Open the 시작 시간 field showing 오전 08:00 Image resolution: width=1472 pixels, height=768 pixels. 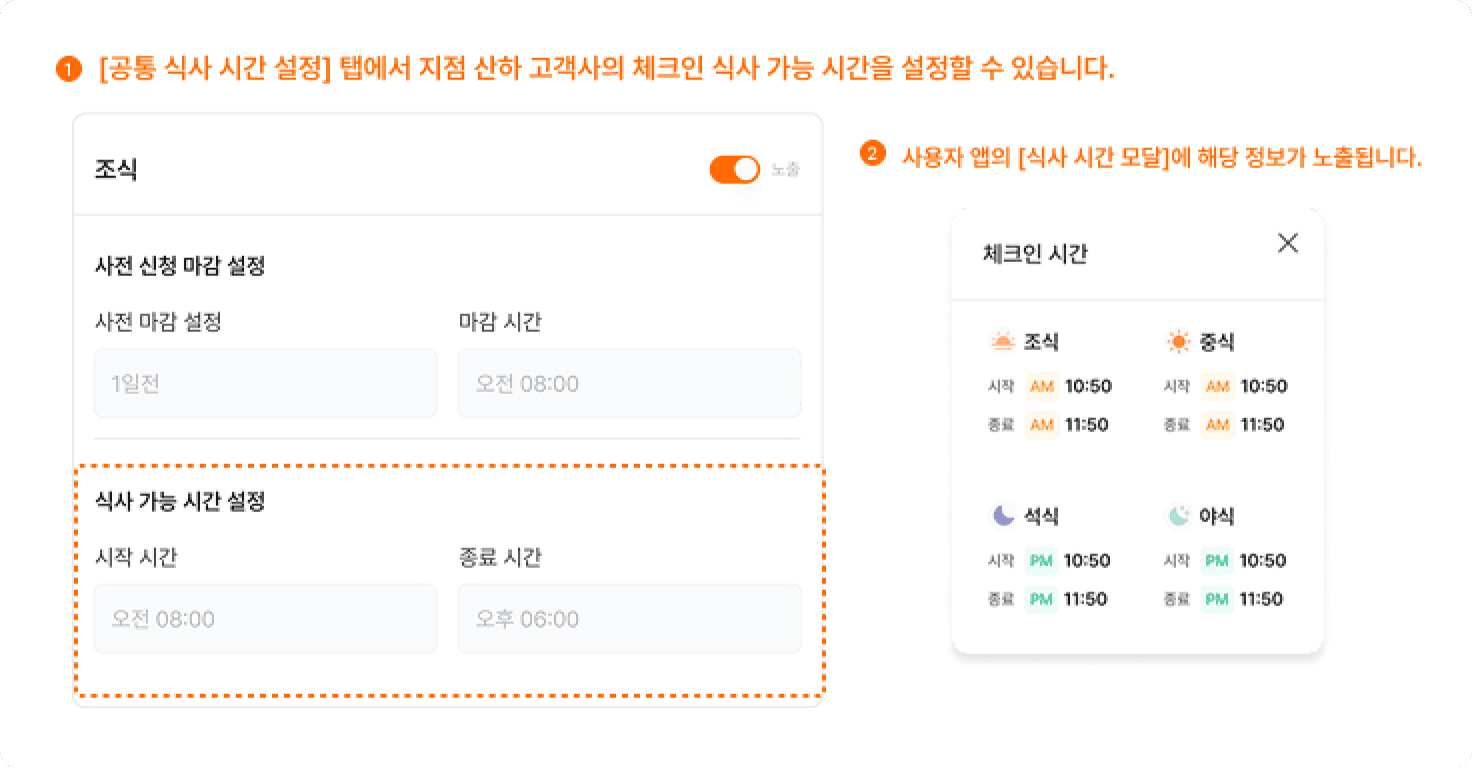266,619
